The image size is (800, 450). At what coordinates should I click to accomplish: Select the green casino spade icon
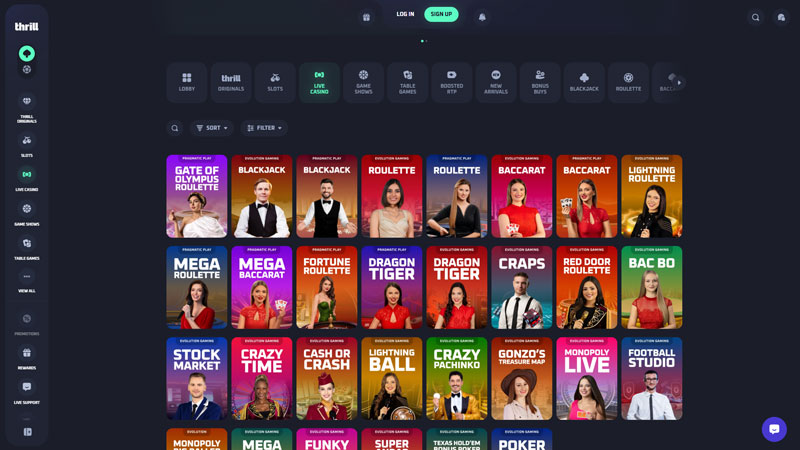point(27,53)
